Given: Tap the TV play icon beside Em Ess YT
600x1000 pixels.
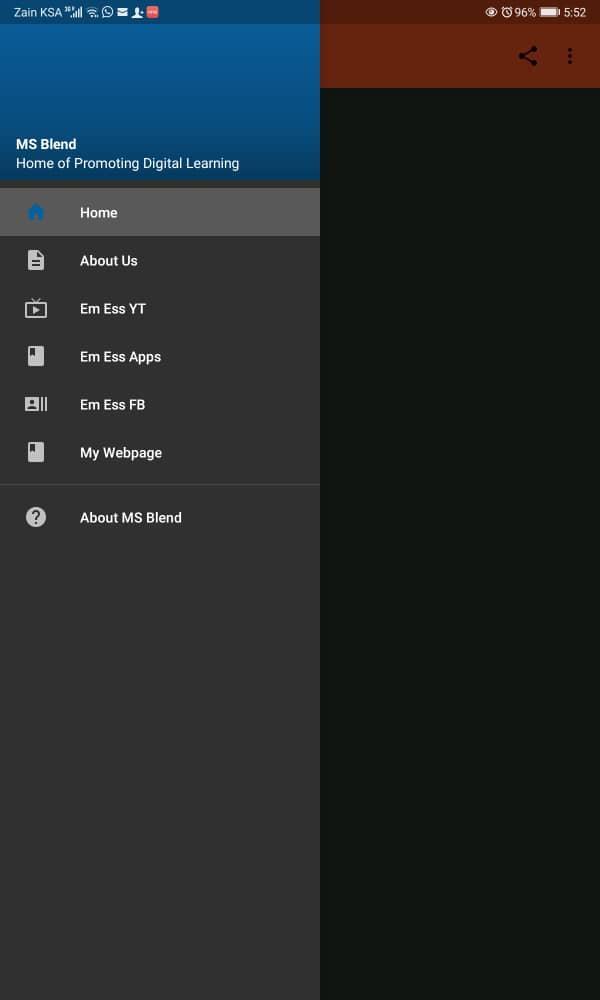Looking at the screenshot, I should [x=36, y=308].
